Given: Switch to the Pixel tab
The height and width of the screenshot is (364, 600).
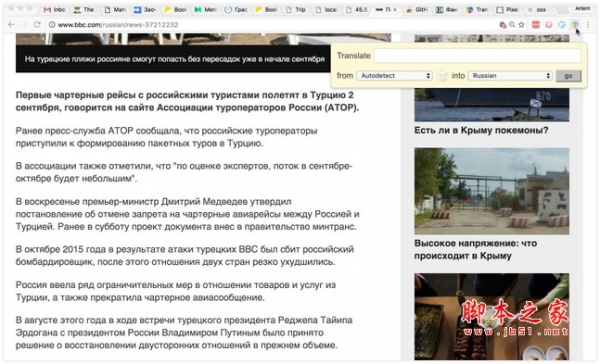Looking at the screenshot, I should coord(507,10).
